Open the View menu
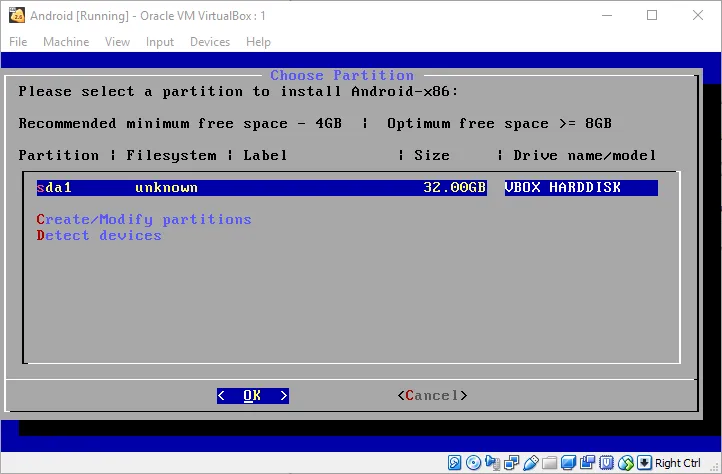The image size is (722, 474). pyautogui.click(x=117, y=42)
